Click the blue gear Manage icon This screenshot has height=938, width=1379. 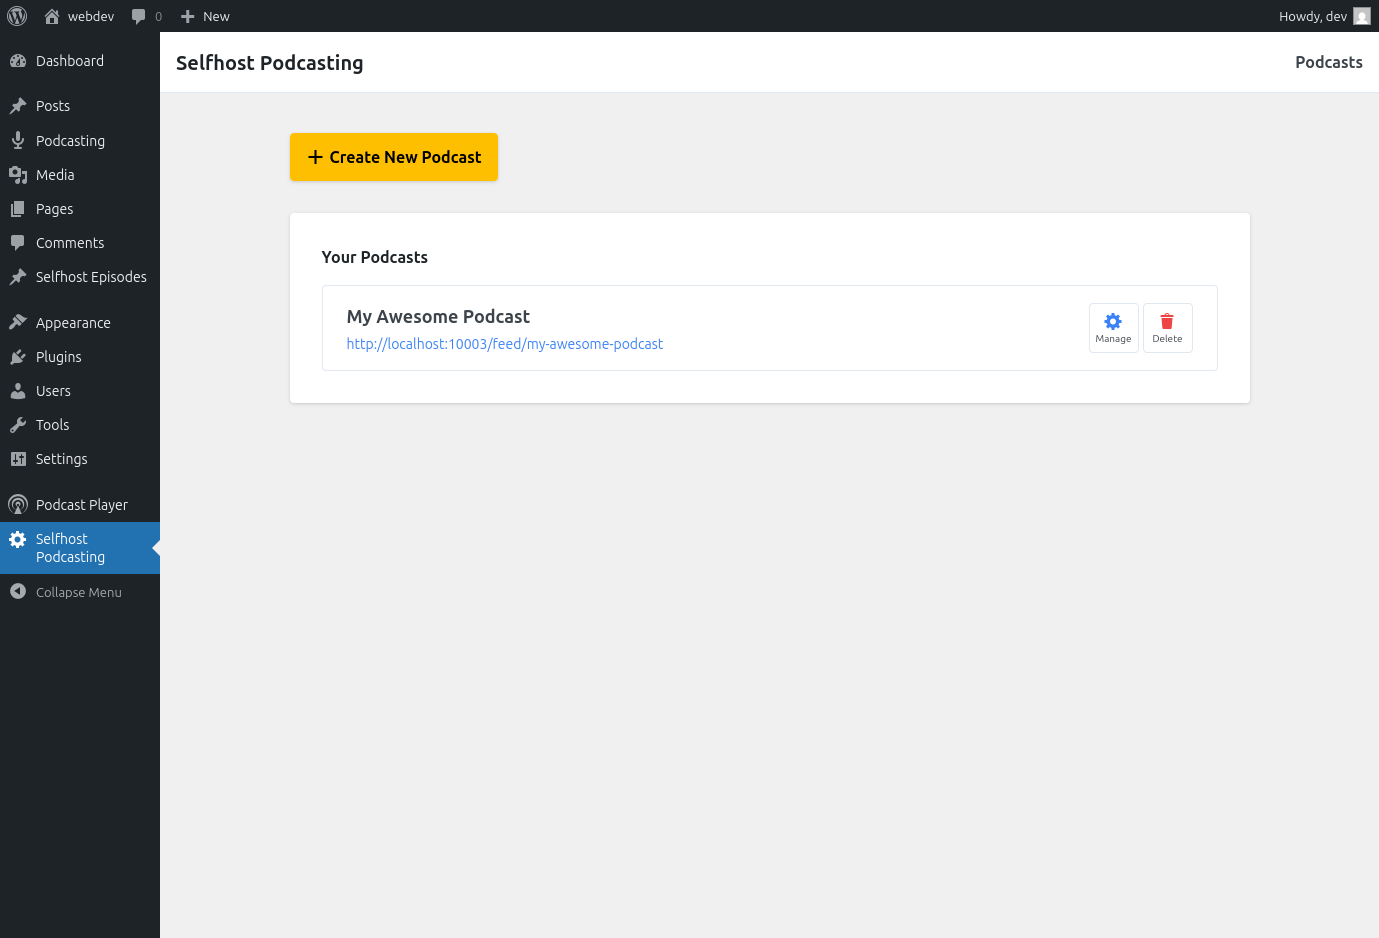tap(1113, 321)
